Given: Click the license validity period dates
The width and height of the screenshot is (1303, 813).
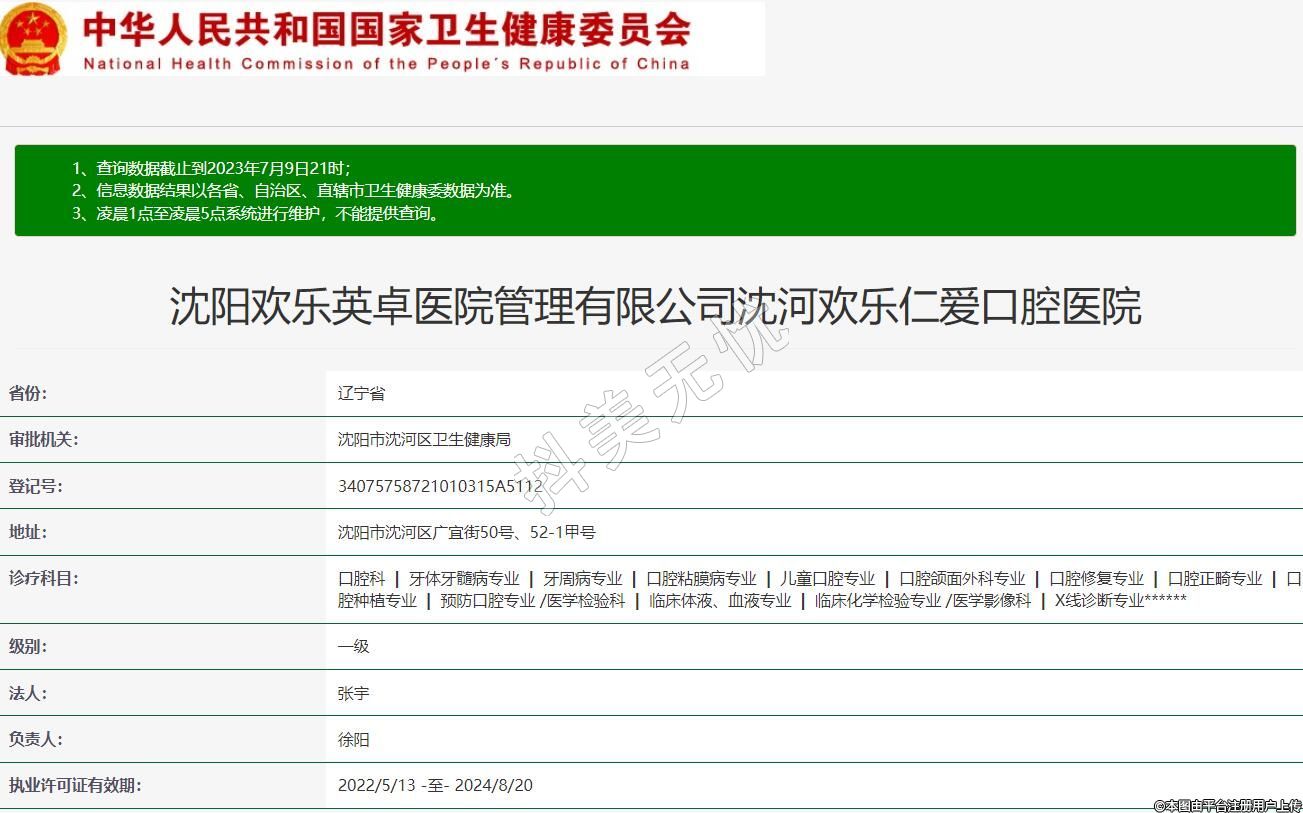Looking at the screenshot, I should coord(435,786).
